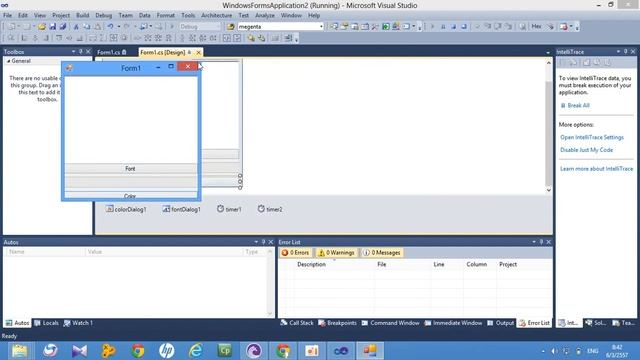Click the find text box containing megenta
The width and height of the screenshot is (640, 360).
point(278,27)
